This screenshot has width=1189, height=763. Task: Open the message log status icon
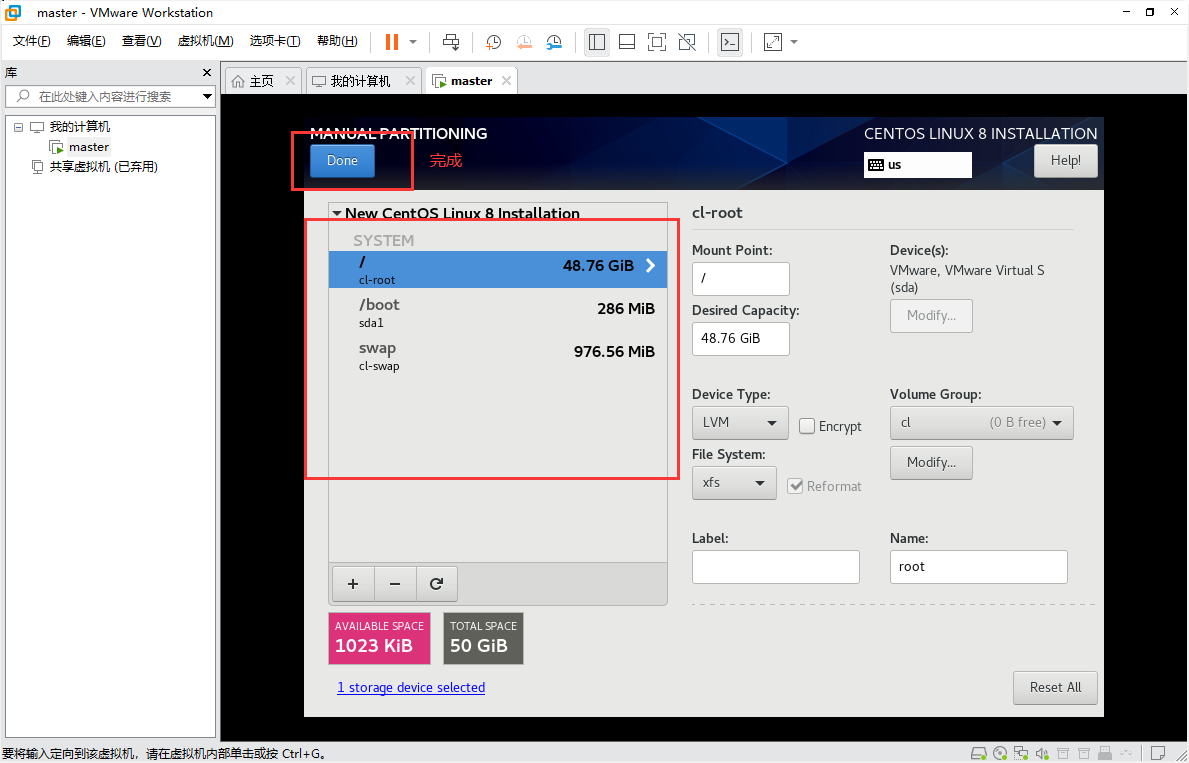pyautogui.click(x=1158, y=753)
